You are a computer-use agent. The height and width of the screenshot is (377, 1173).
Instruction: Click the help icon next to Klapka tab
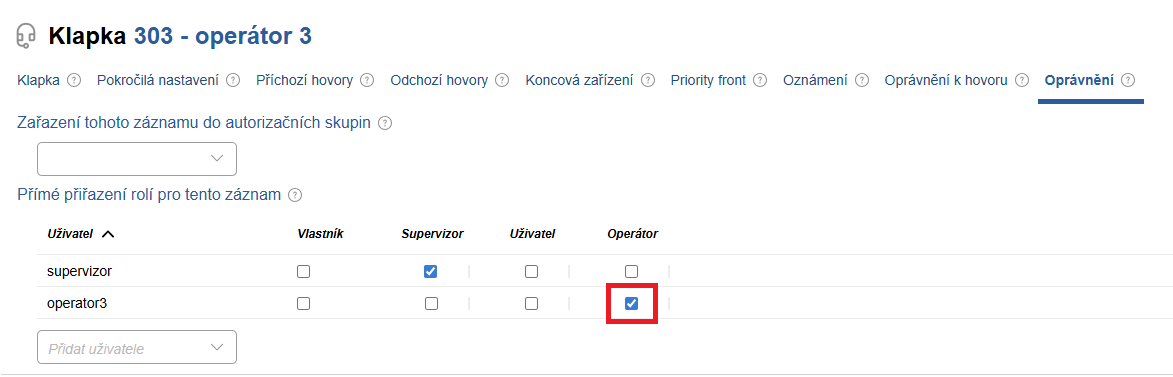73,80
